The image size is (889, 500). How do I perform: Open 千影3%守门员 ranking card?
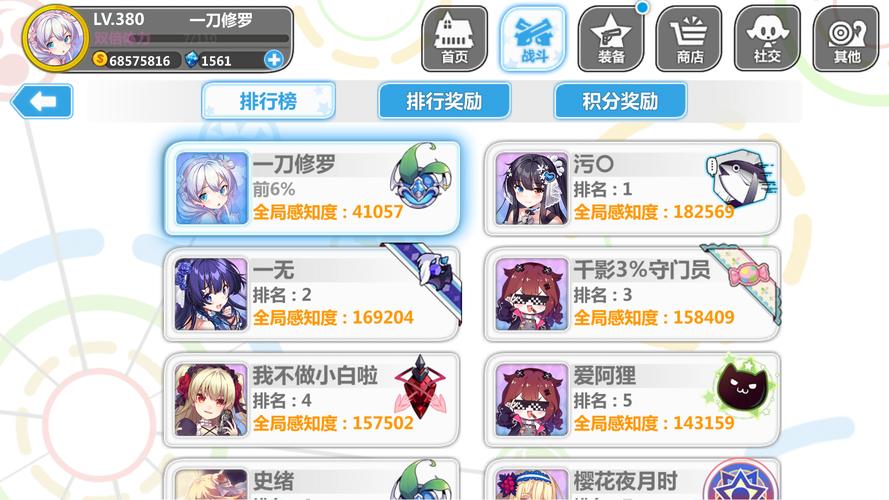632,294
